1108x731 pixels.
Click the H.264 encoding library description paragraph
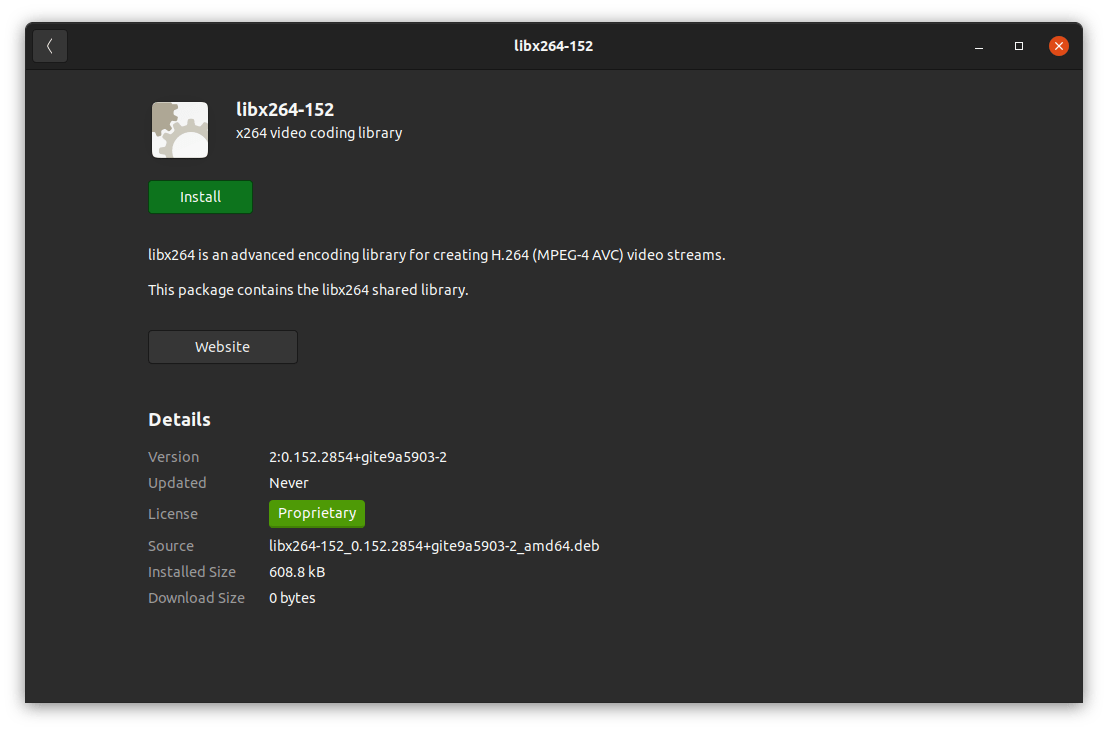pos(436,255)
